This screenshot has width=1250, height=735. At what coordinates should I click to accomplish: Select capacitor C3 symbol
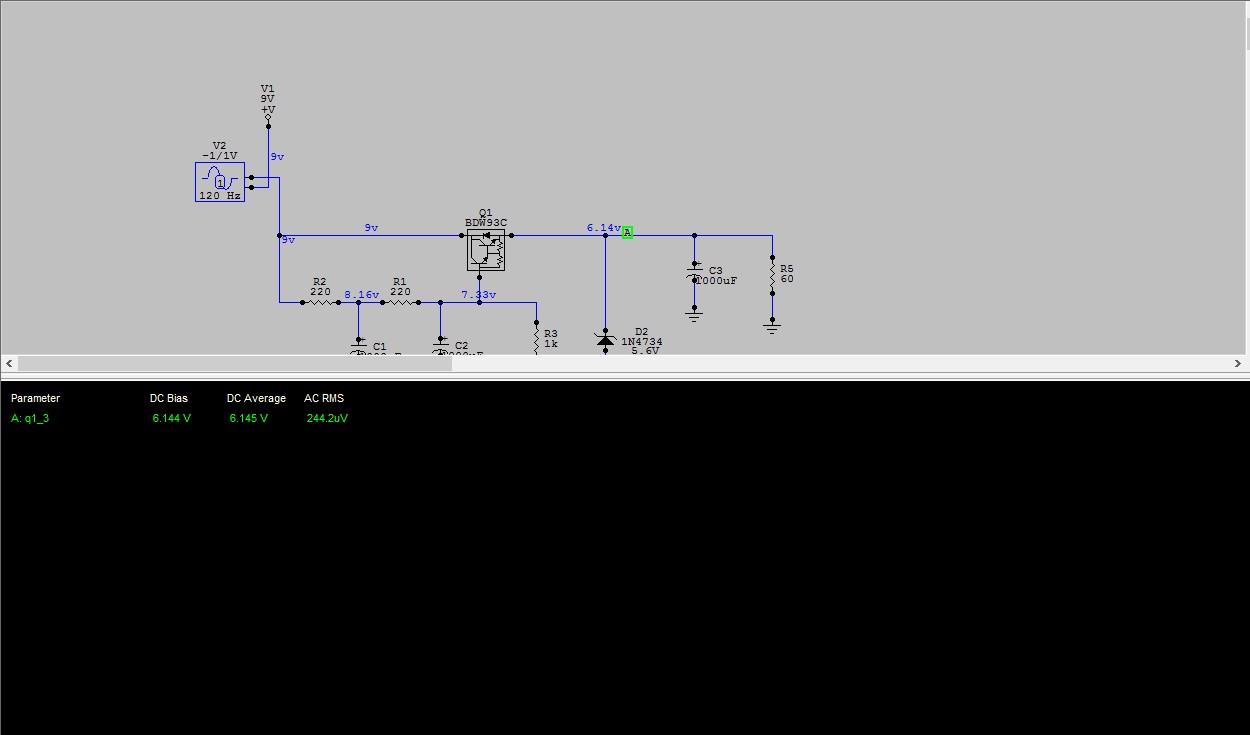point(695,273)
